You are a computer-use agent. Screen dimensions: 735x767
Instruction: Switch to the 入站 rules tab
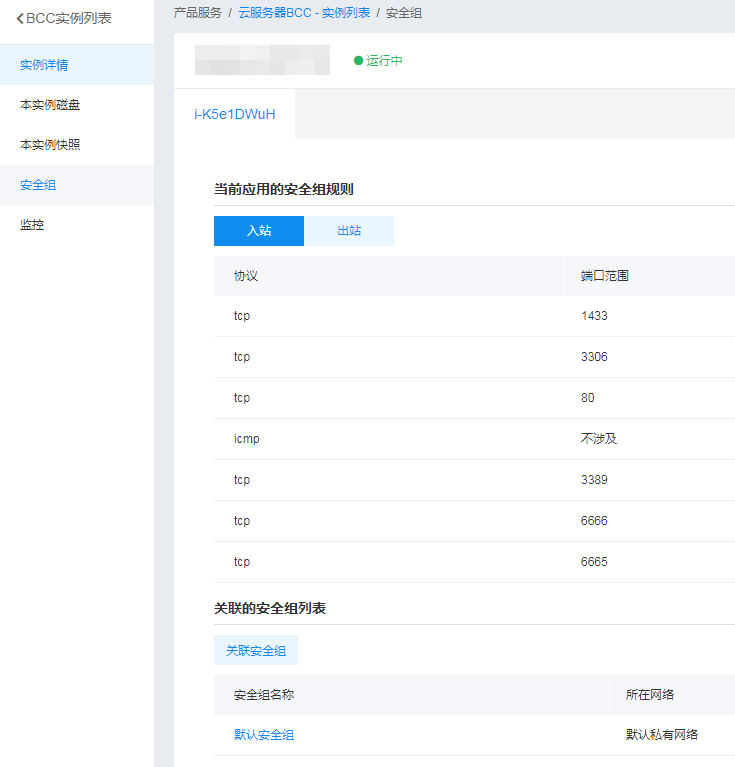259,231
